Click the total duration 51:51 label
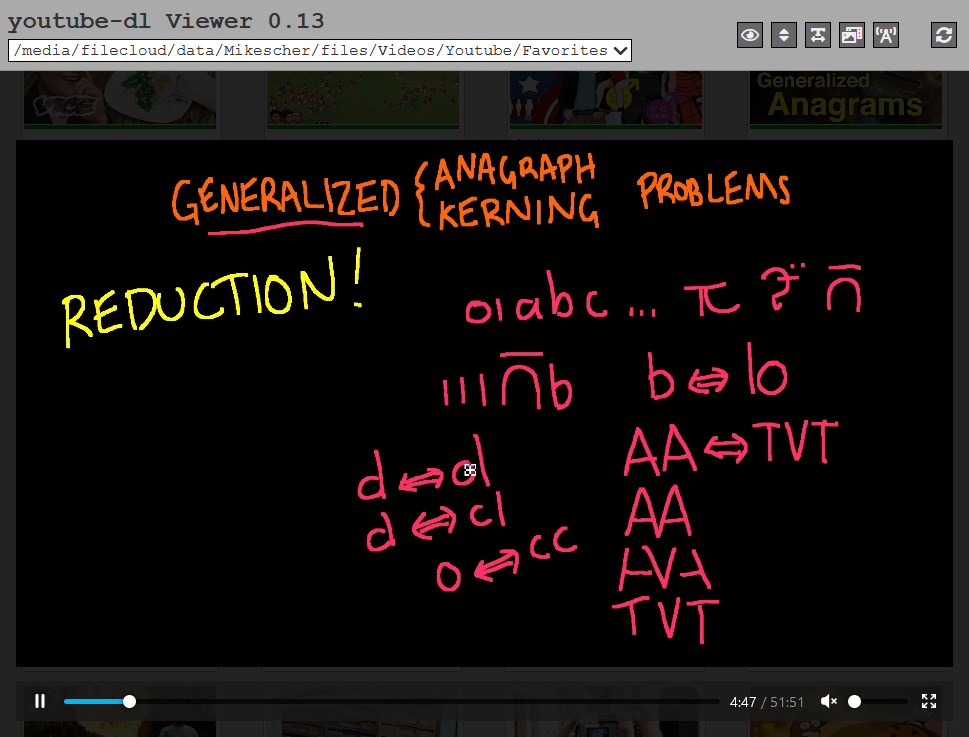 point(786,702)
